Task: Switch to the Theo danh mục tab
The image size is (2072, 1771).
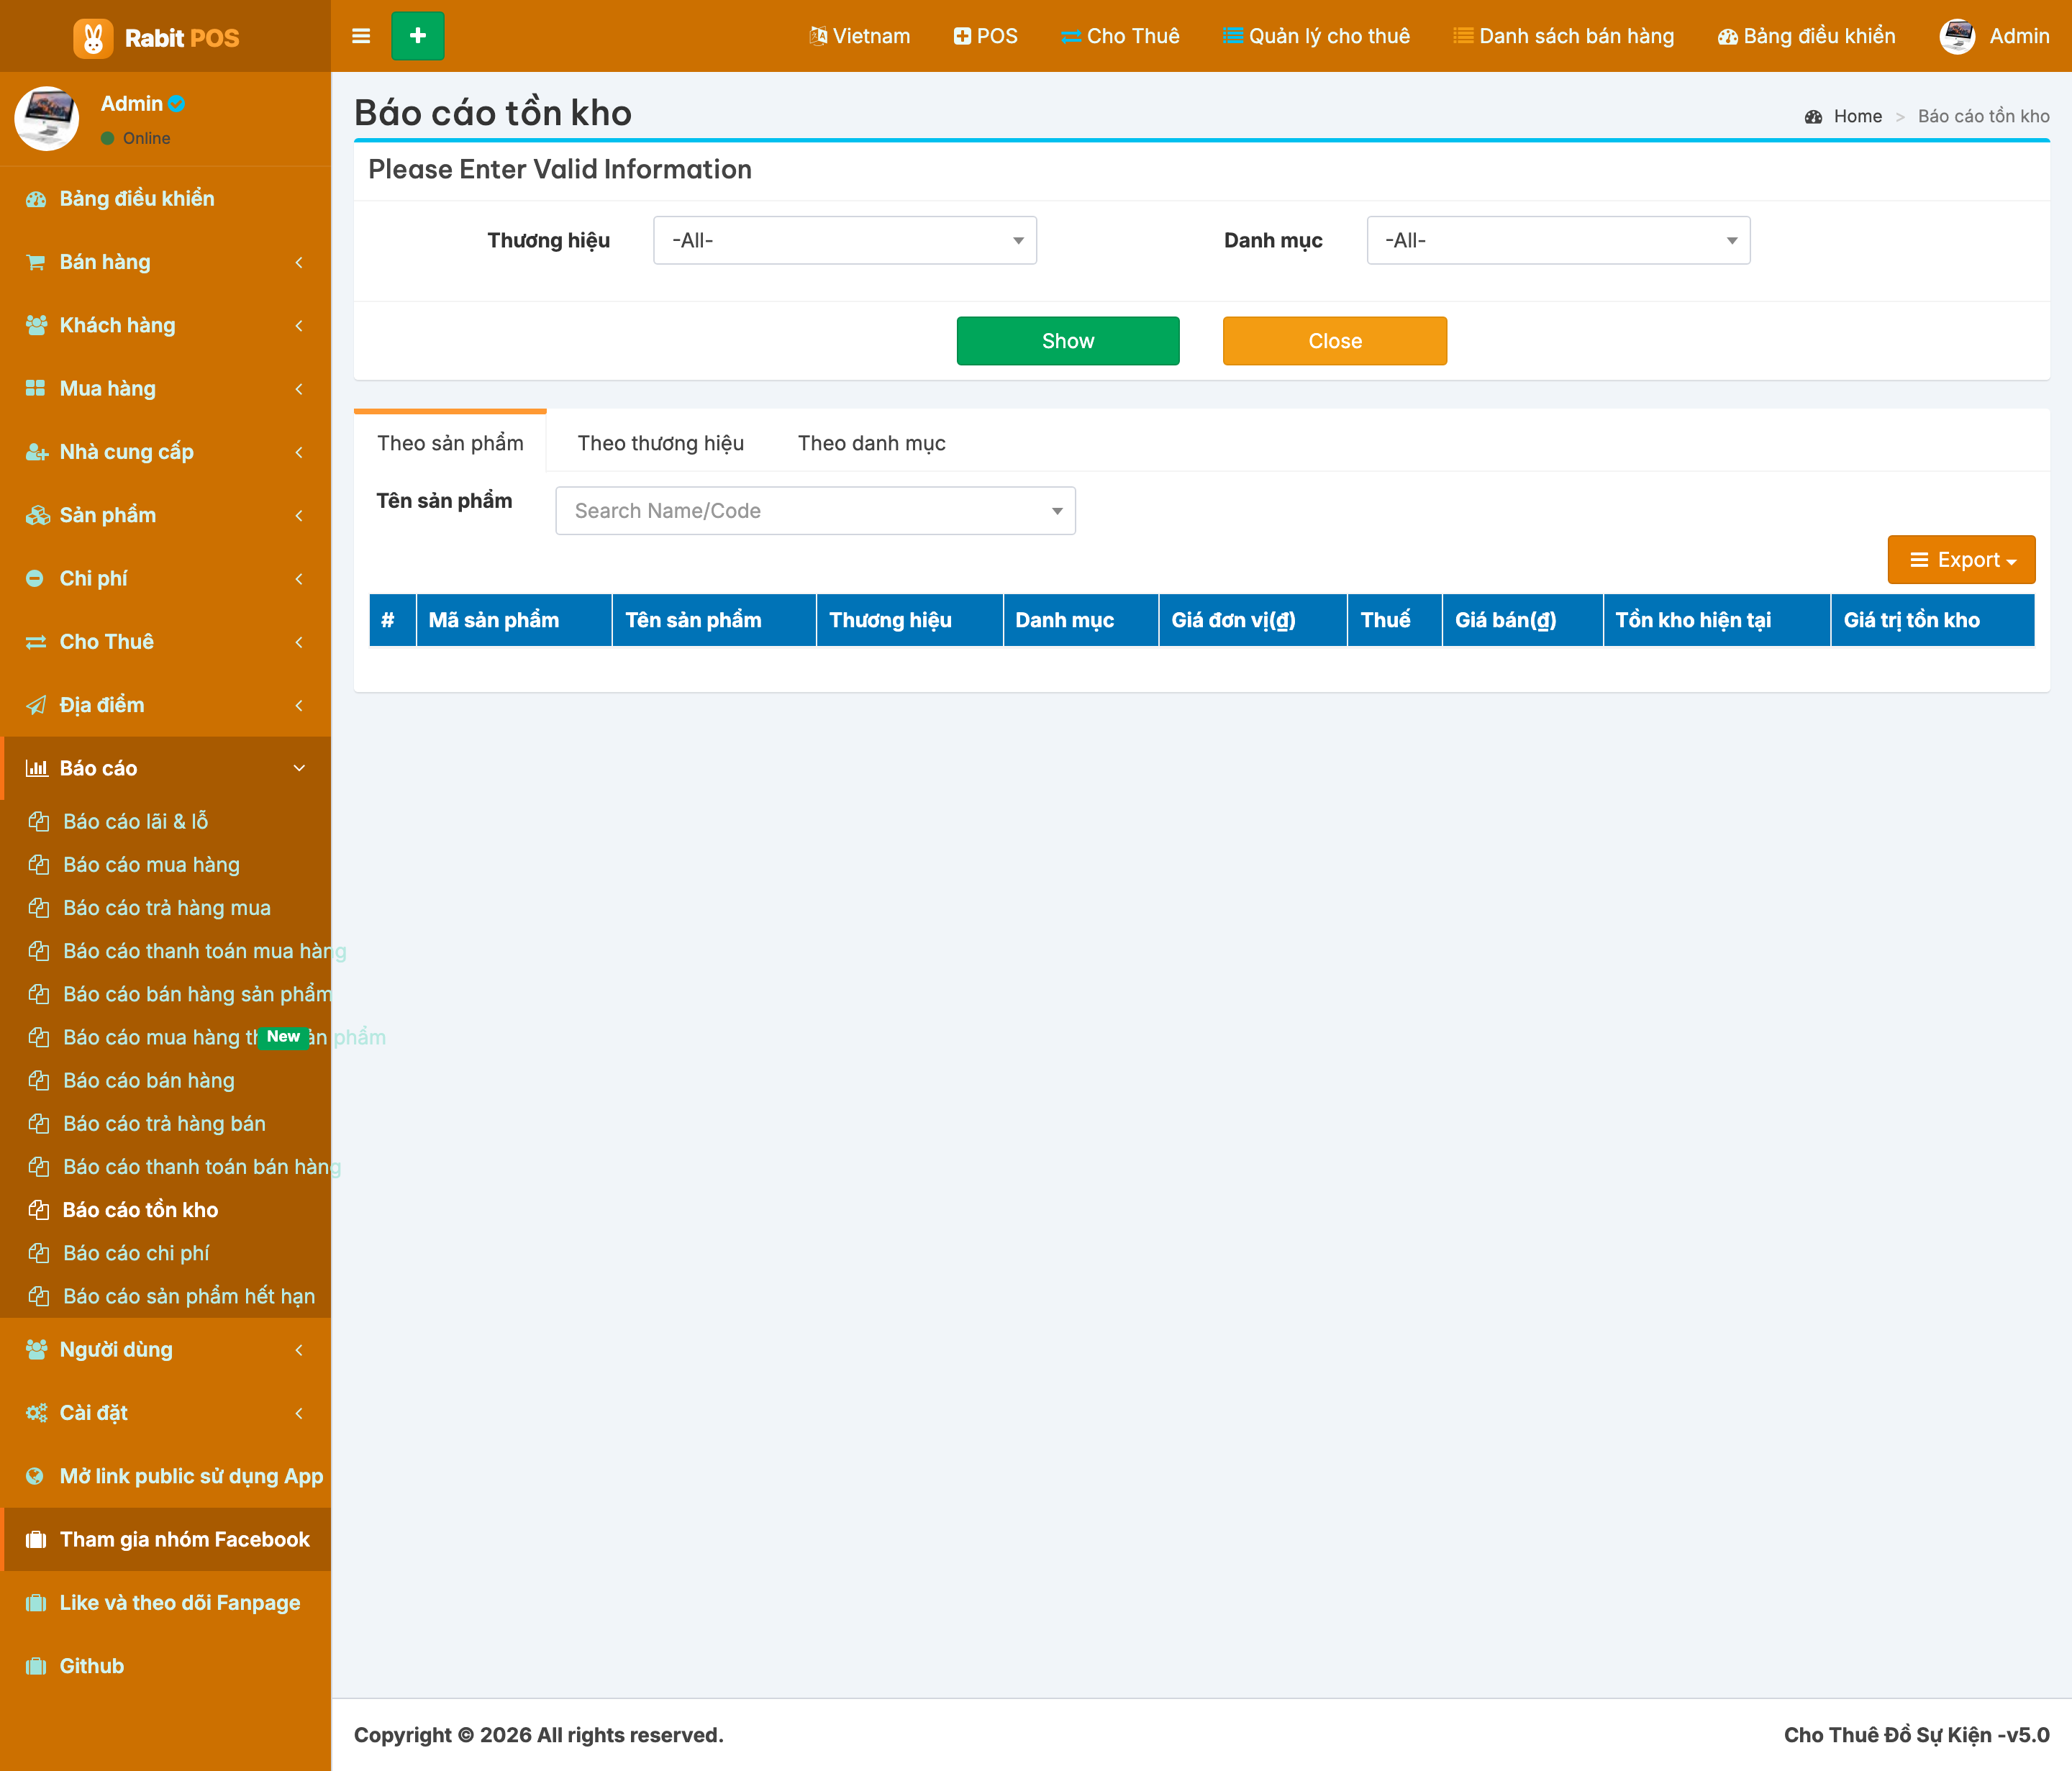Action: pos(871,443)
